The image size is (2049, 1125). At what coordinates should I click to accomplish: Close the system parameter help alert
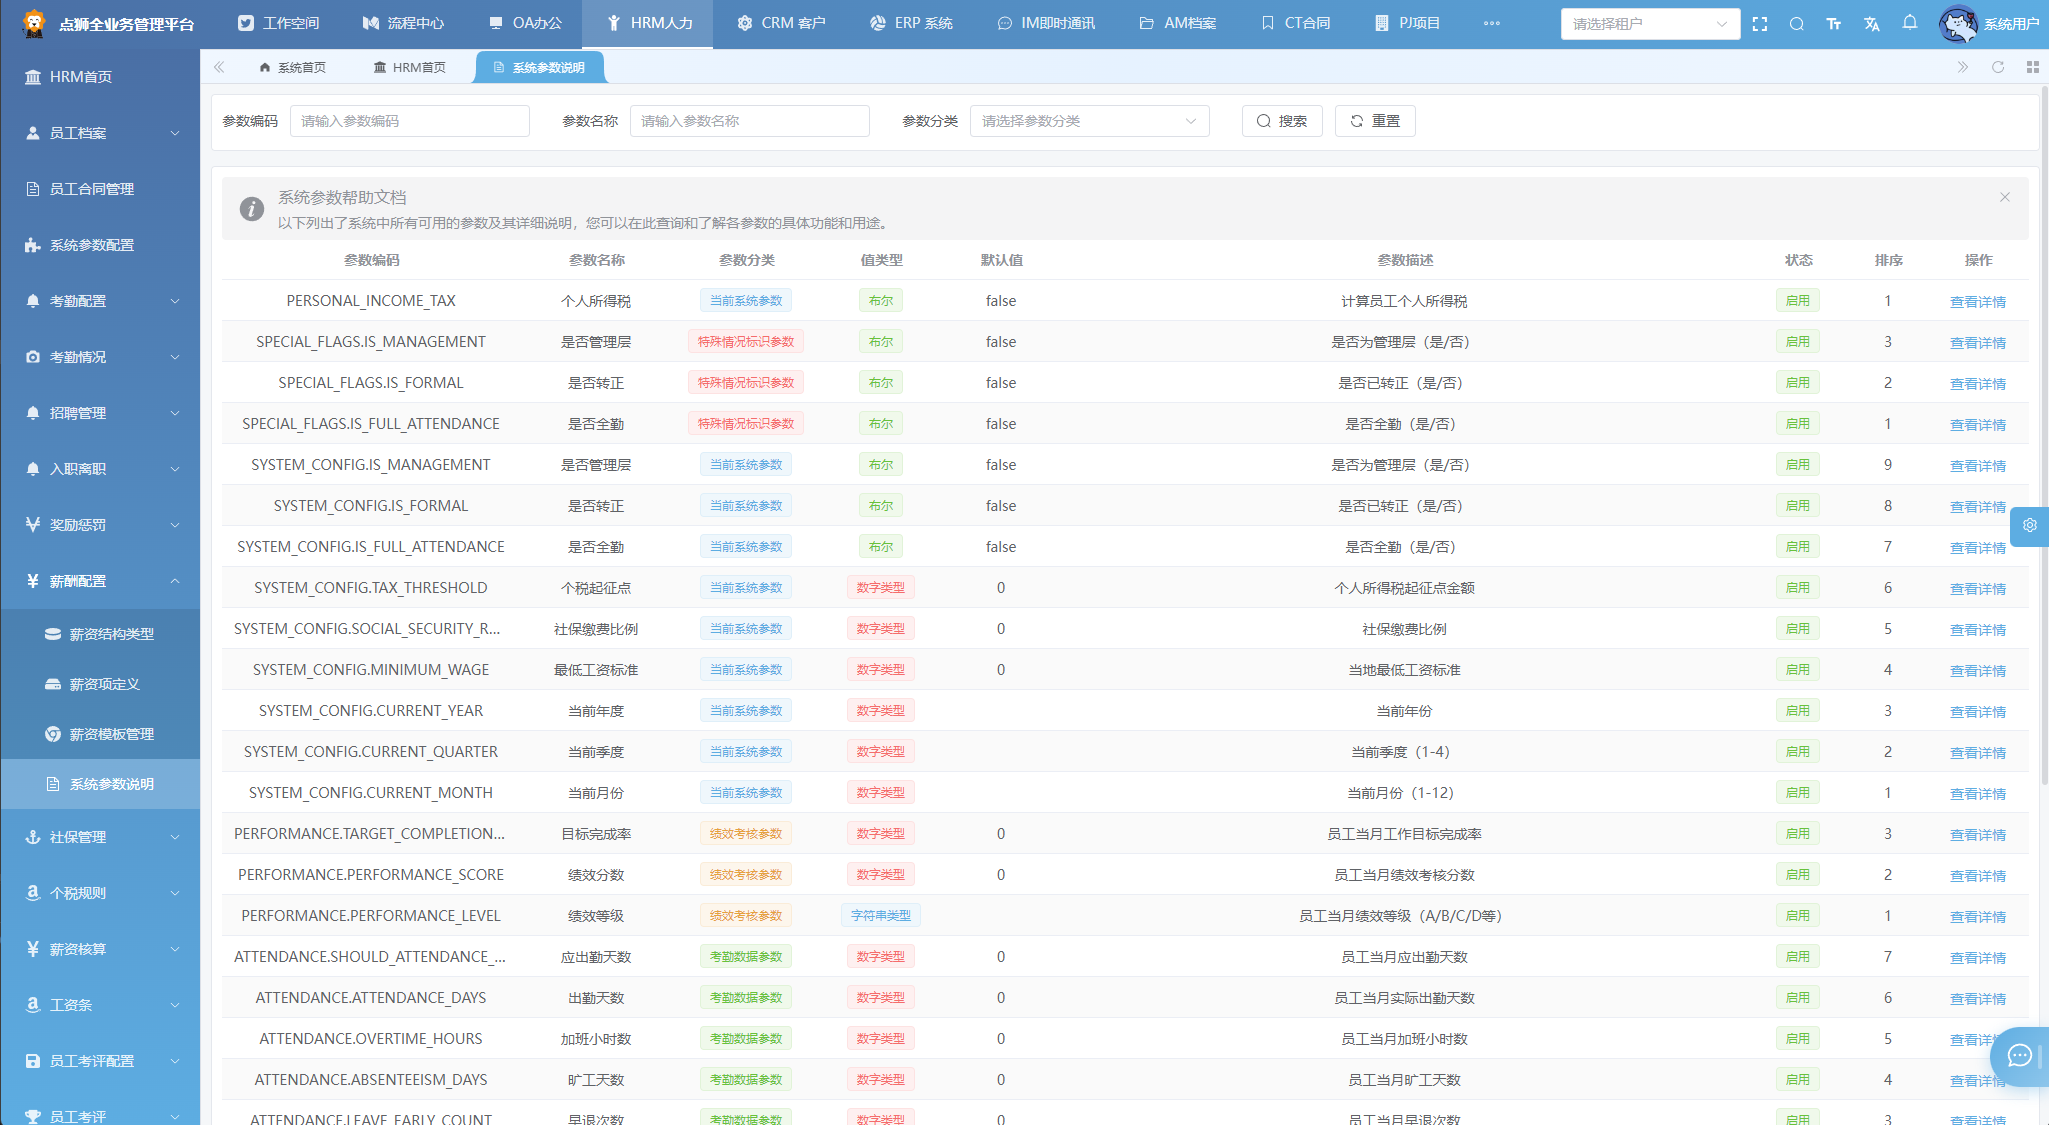click(x=2005, y=197)
